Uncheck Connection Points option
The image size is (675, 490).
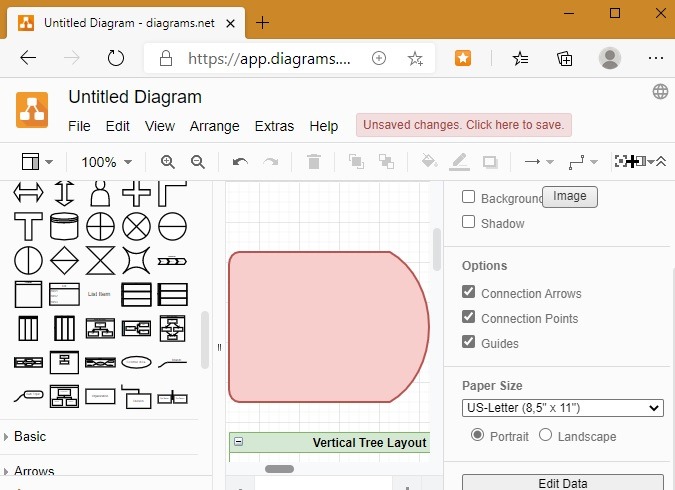(468, 317)
